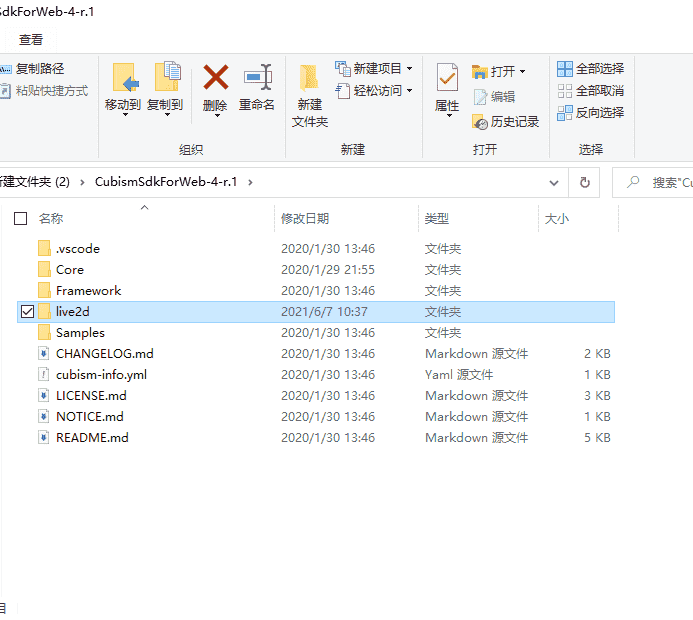Image resolution: width=693 pixels, height=620 pixels.
Task: Select the Framework folder name
Action: click(88, 290)
